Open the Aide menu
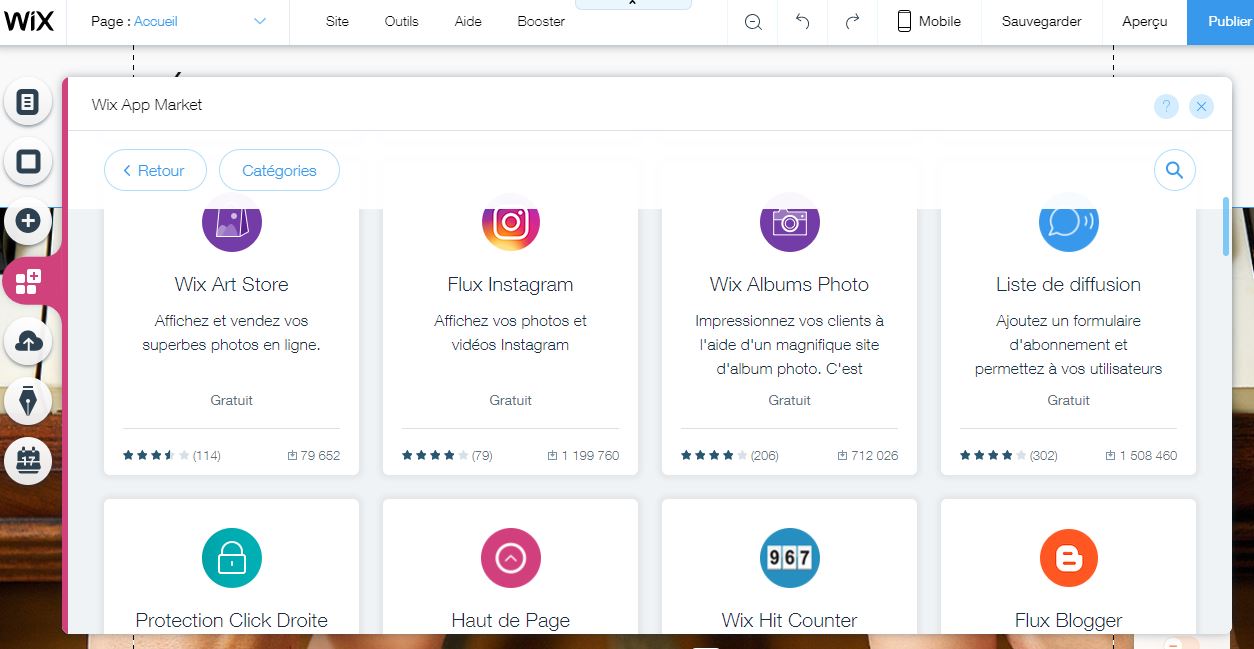The width and height of the screenshot is (1254, 649). [x=468, y=21]
